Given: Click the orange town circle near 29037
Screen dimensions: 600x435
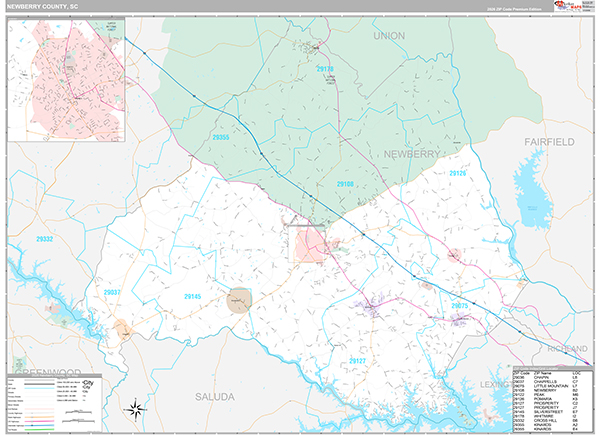Looking at the screenshot, I should (x=122, y=329).
